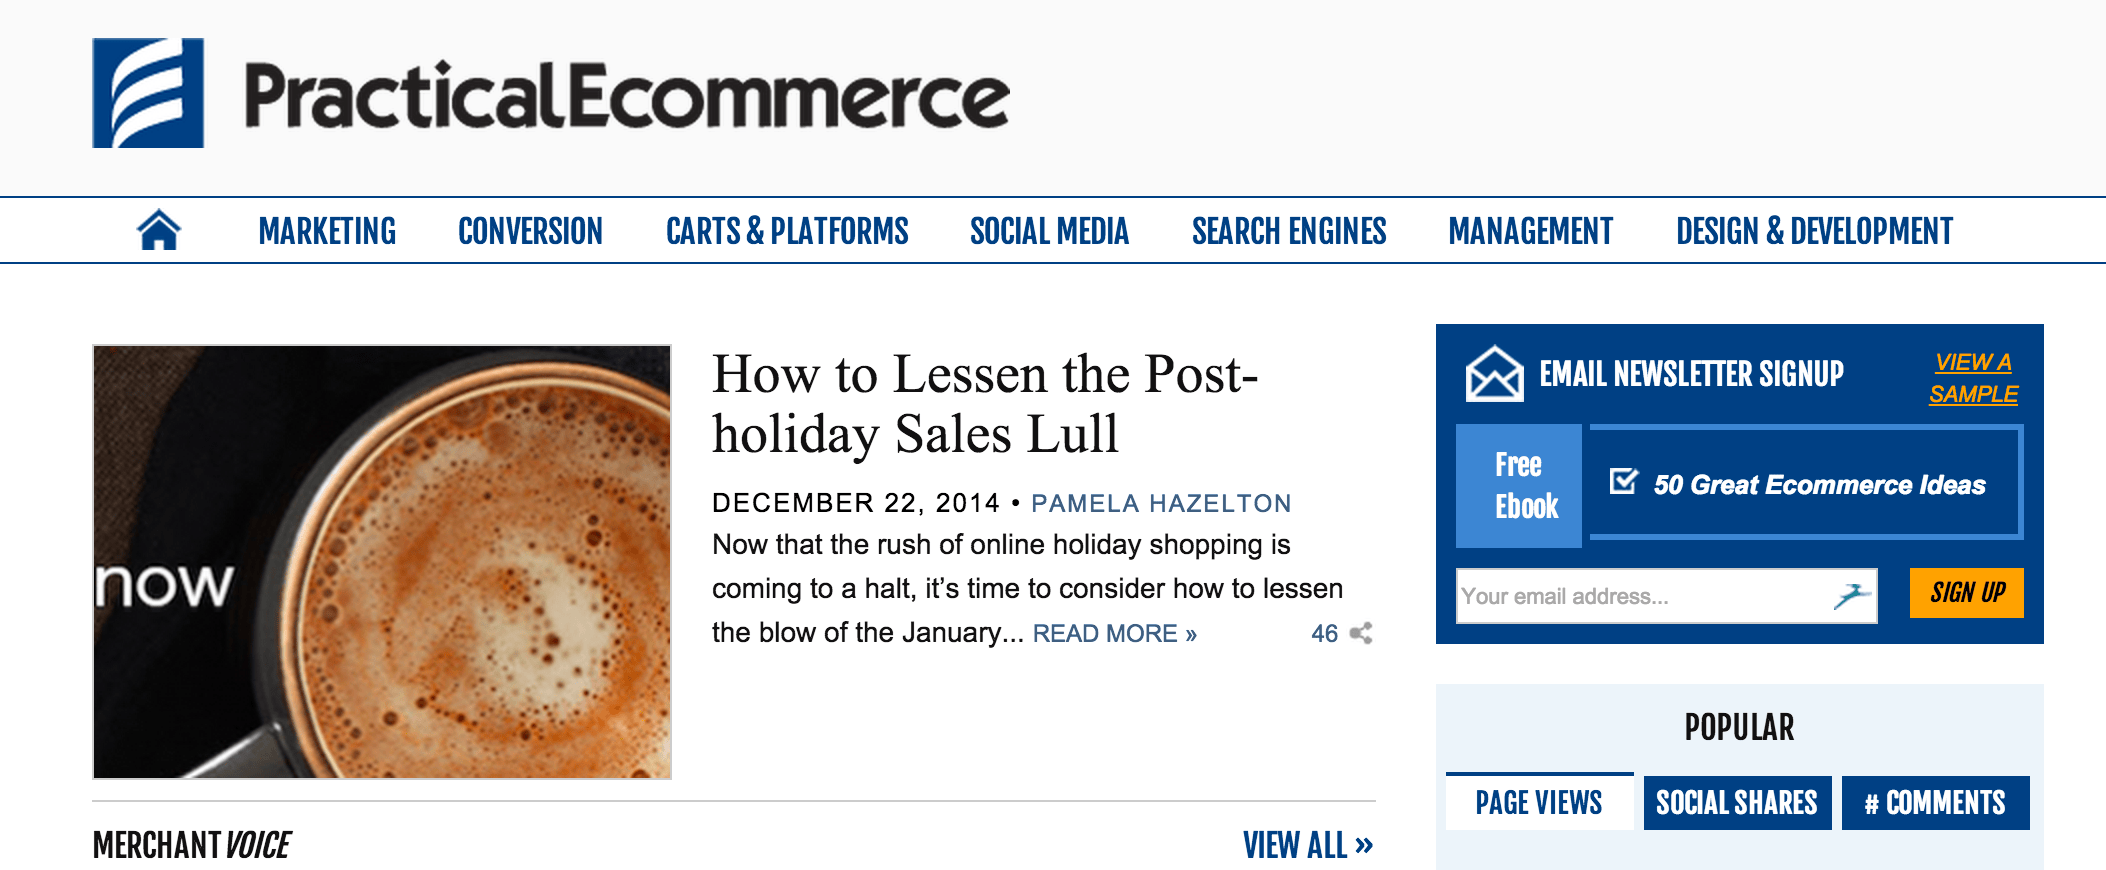Click the Practical Ecommerce logo icon

point(148,93)
